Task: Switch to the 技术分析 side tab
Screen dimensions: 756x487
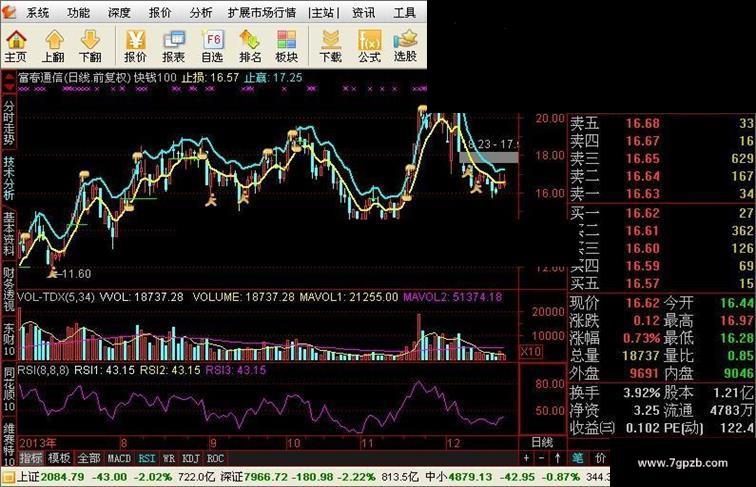Action: 9,178
